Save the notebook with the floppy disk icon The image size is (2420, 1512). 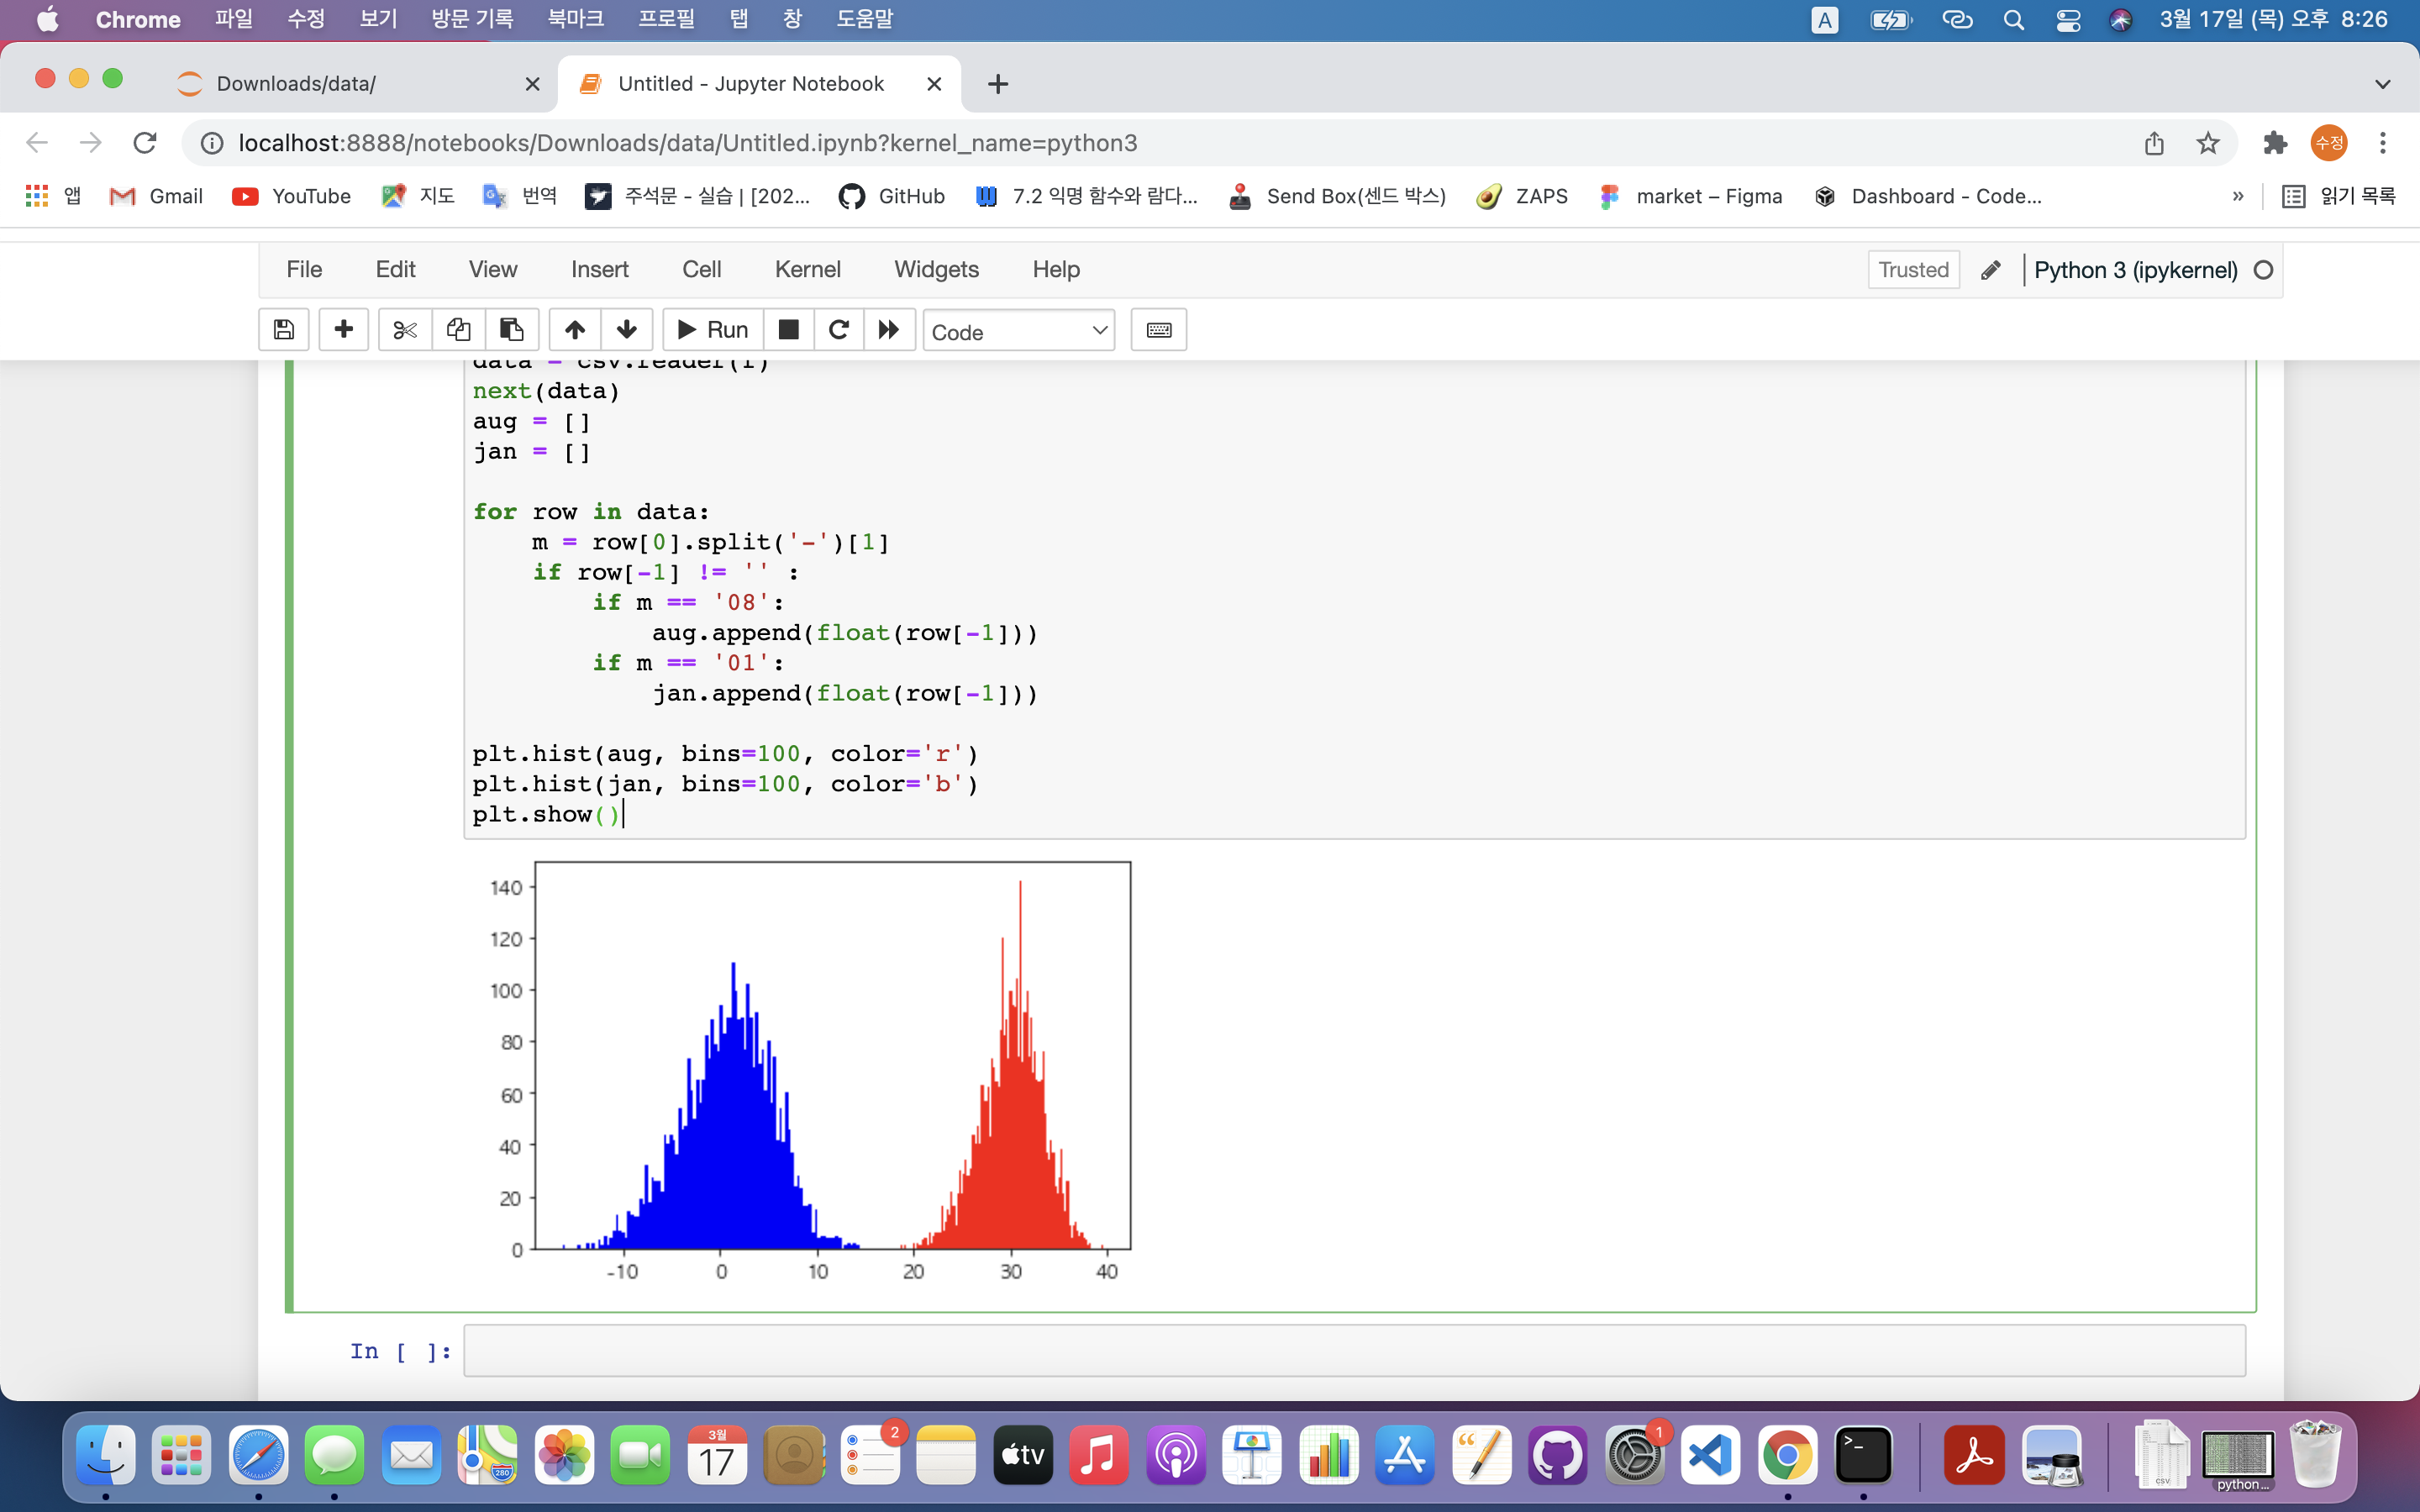coord(284,330)
